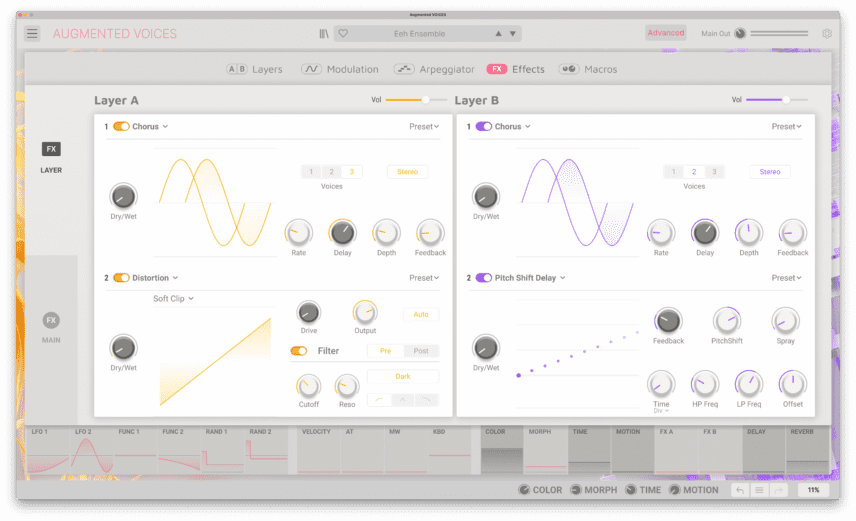Open Pitch Shift Delay Preset menu

787,277
